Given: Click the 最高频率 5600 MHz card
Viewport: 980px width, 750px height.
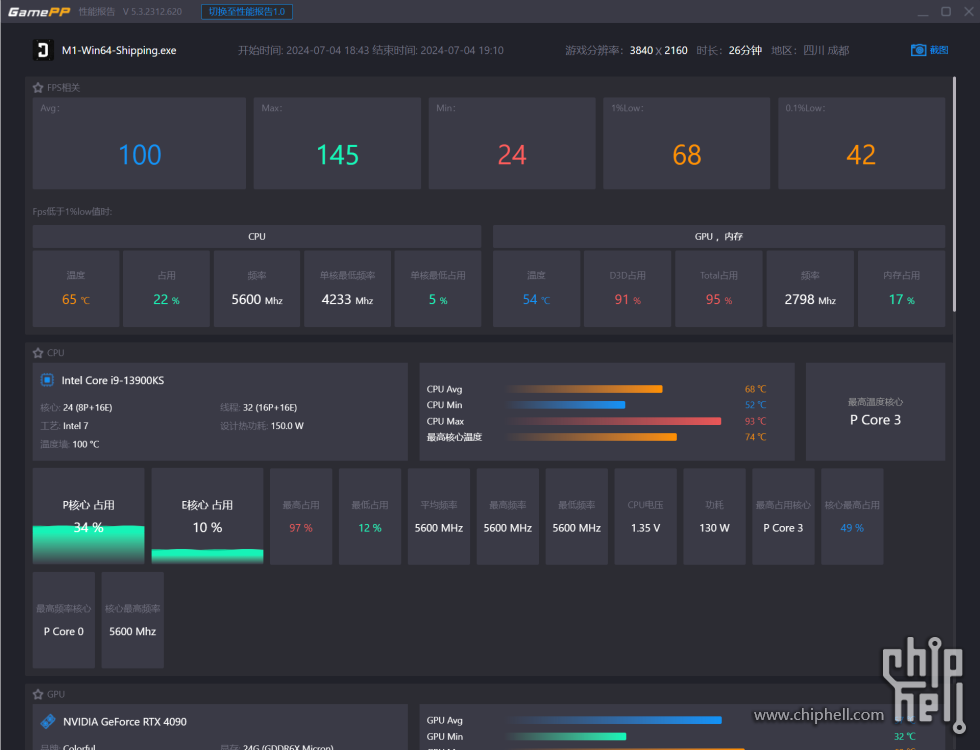Looking at the screenshot, I should [508, 516].
